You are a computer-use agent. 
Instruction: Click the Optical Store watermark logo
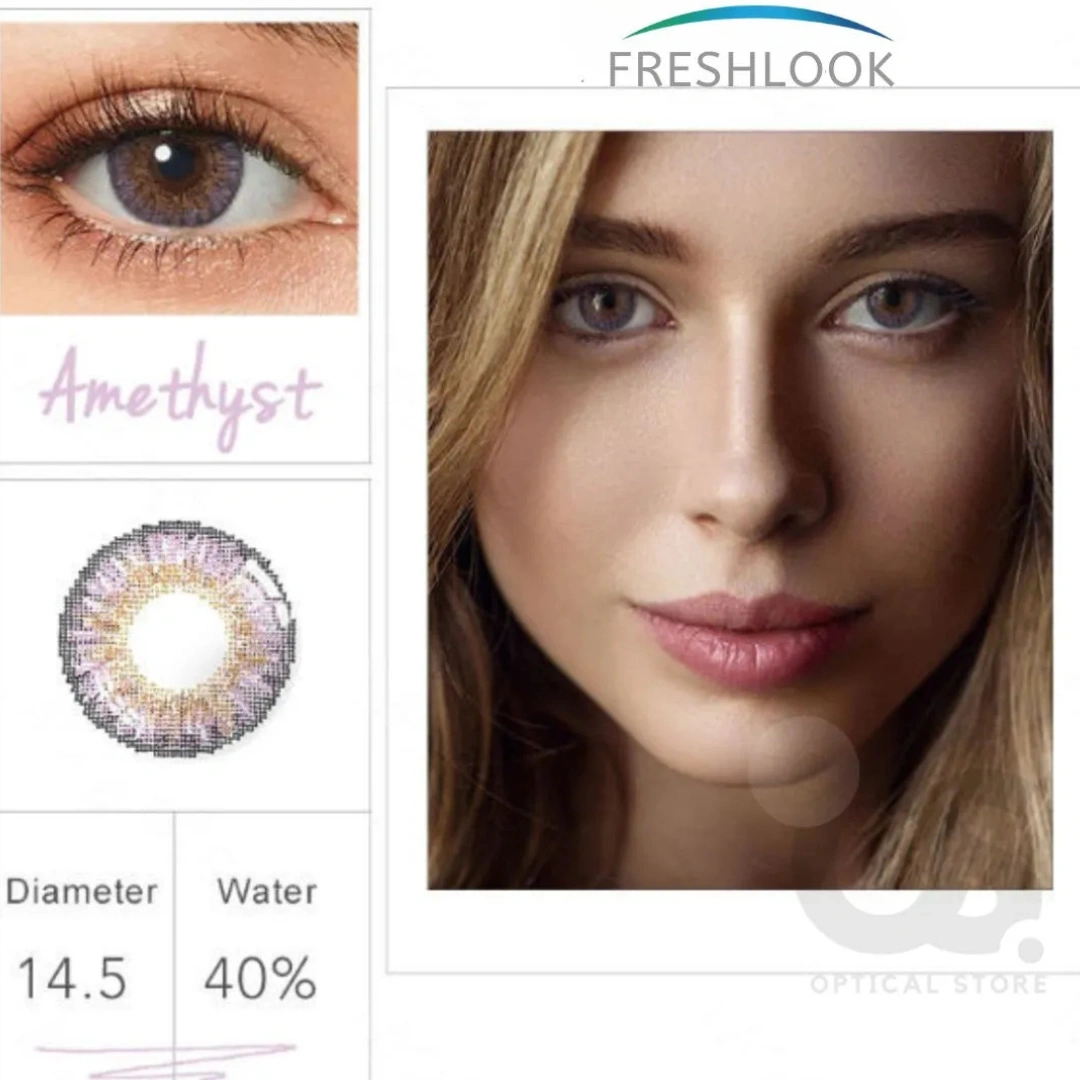[923, 923]
